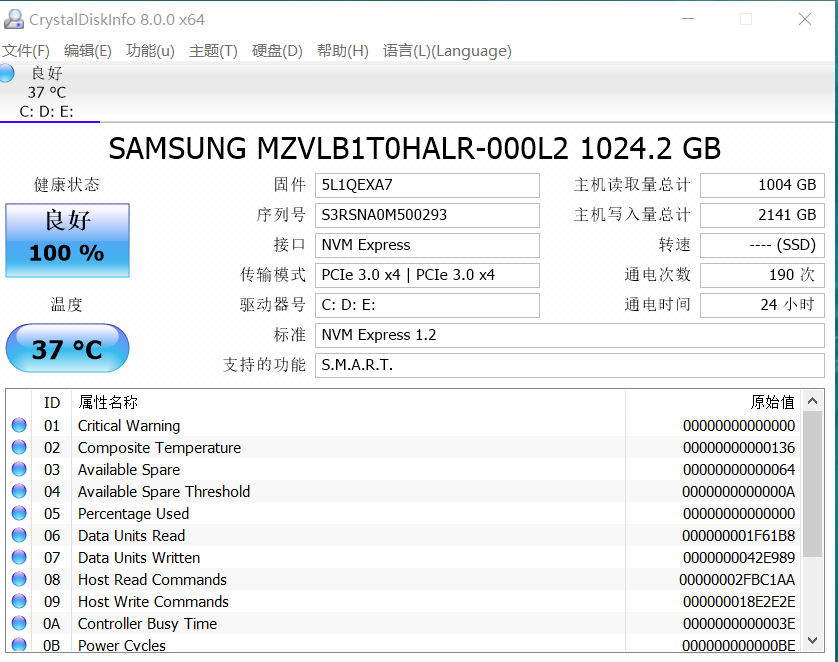Image resolution: width=838 pixels, height=662 pixels.
Task: Open the 功能(u) menu
Action: click(150, 51)
